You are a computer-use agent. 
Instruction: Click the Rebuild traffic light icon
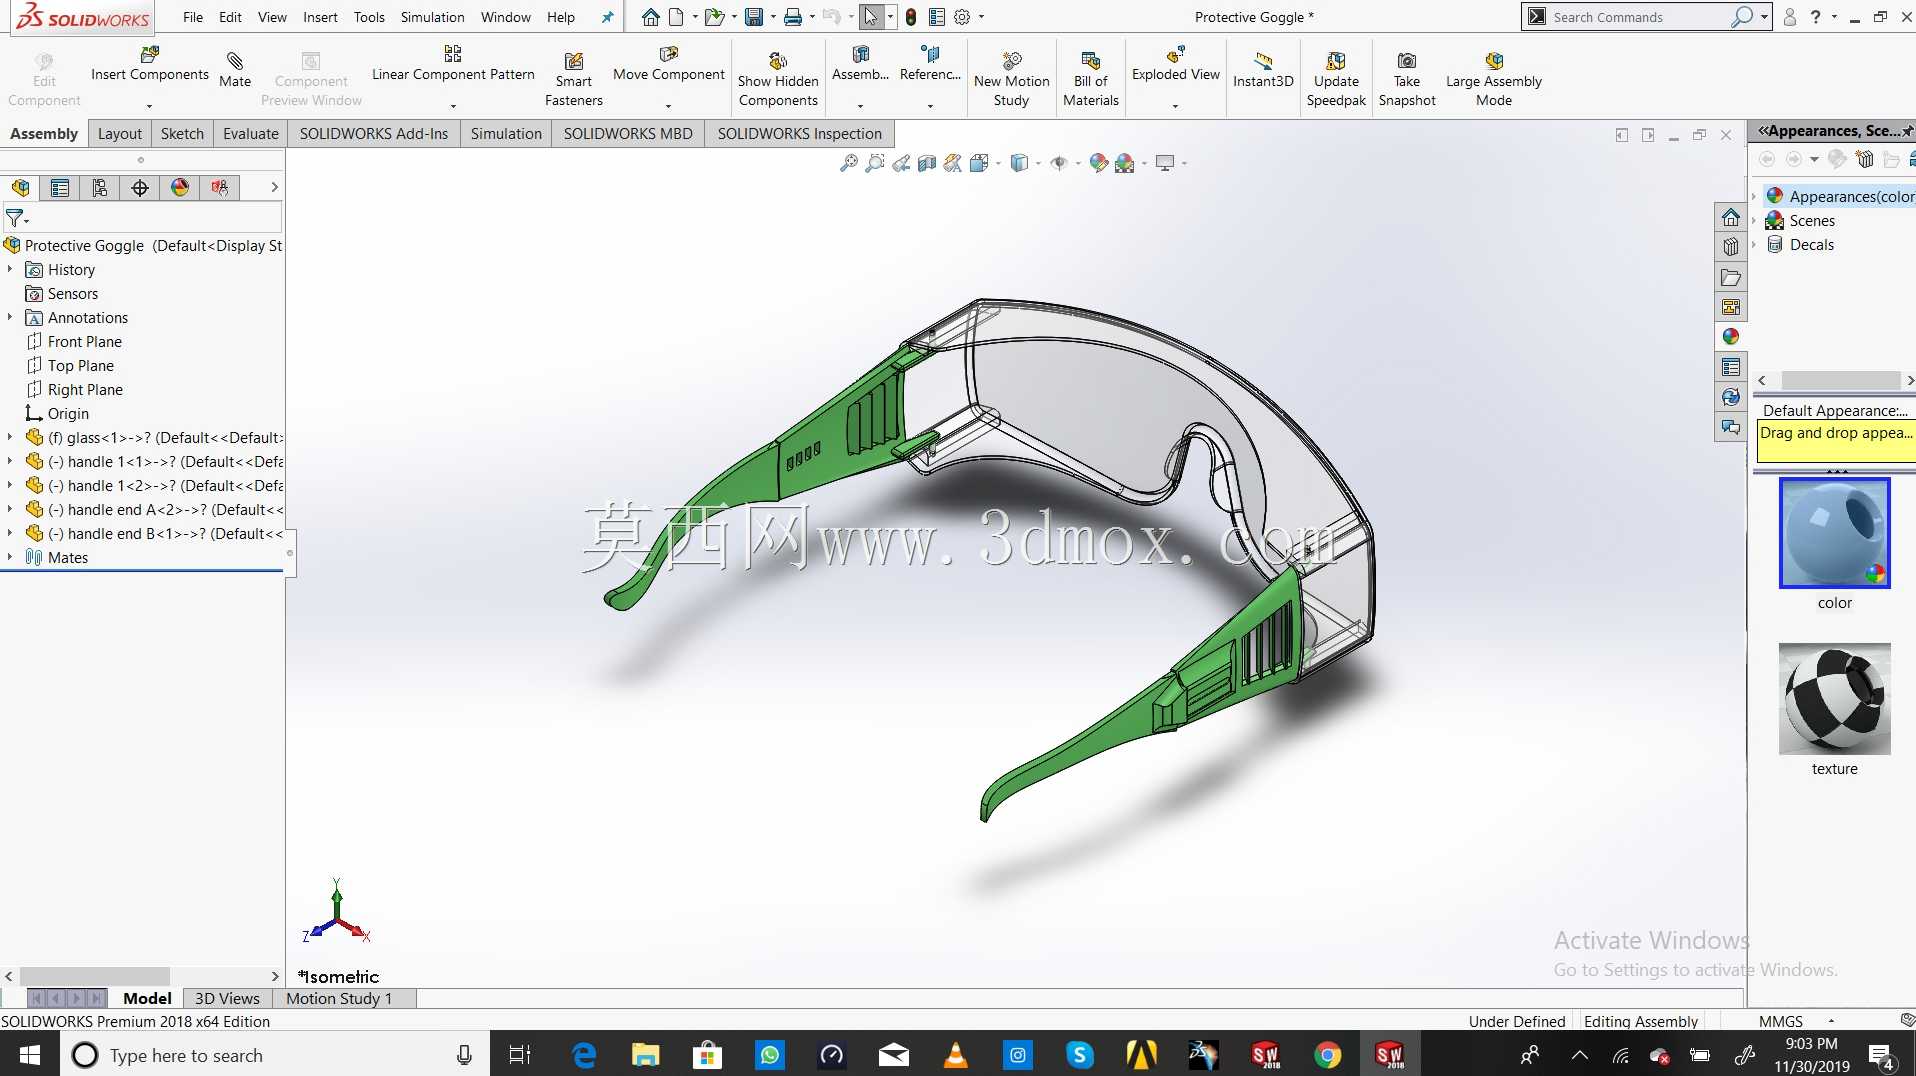pos(911,17)
